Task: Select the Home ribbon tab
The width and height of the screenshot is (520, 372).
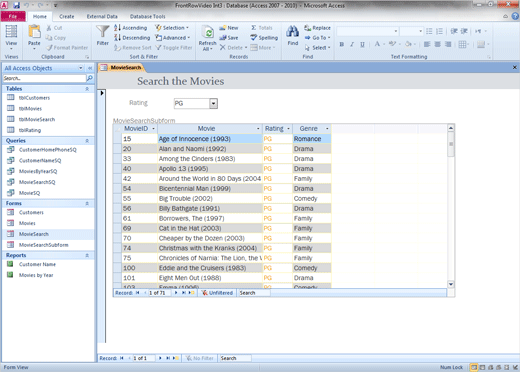Action: tap(40, 16)
